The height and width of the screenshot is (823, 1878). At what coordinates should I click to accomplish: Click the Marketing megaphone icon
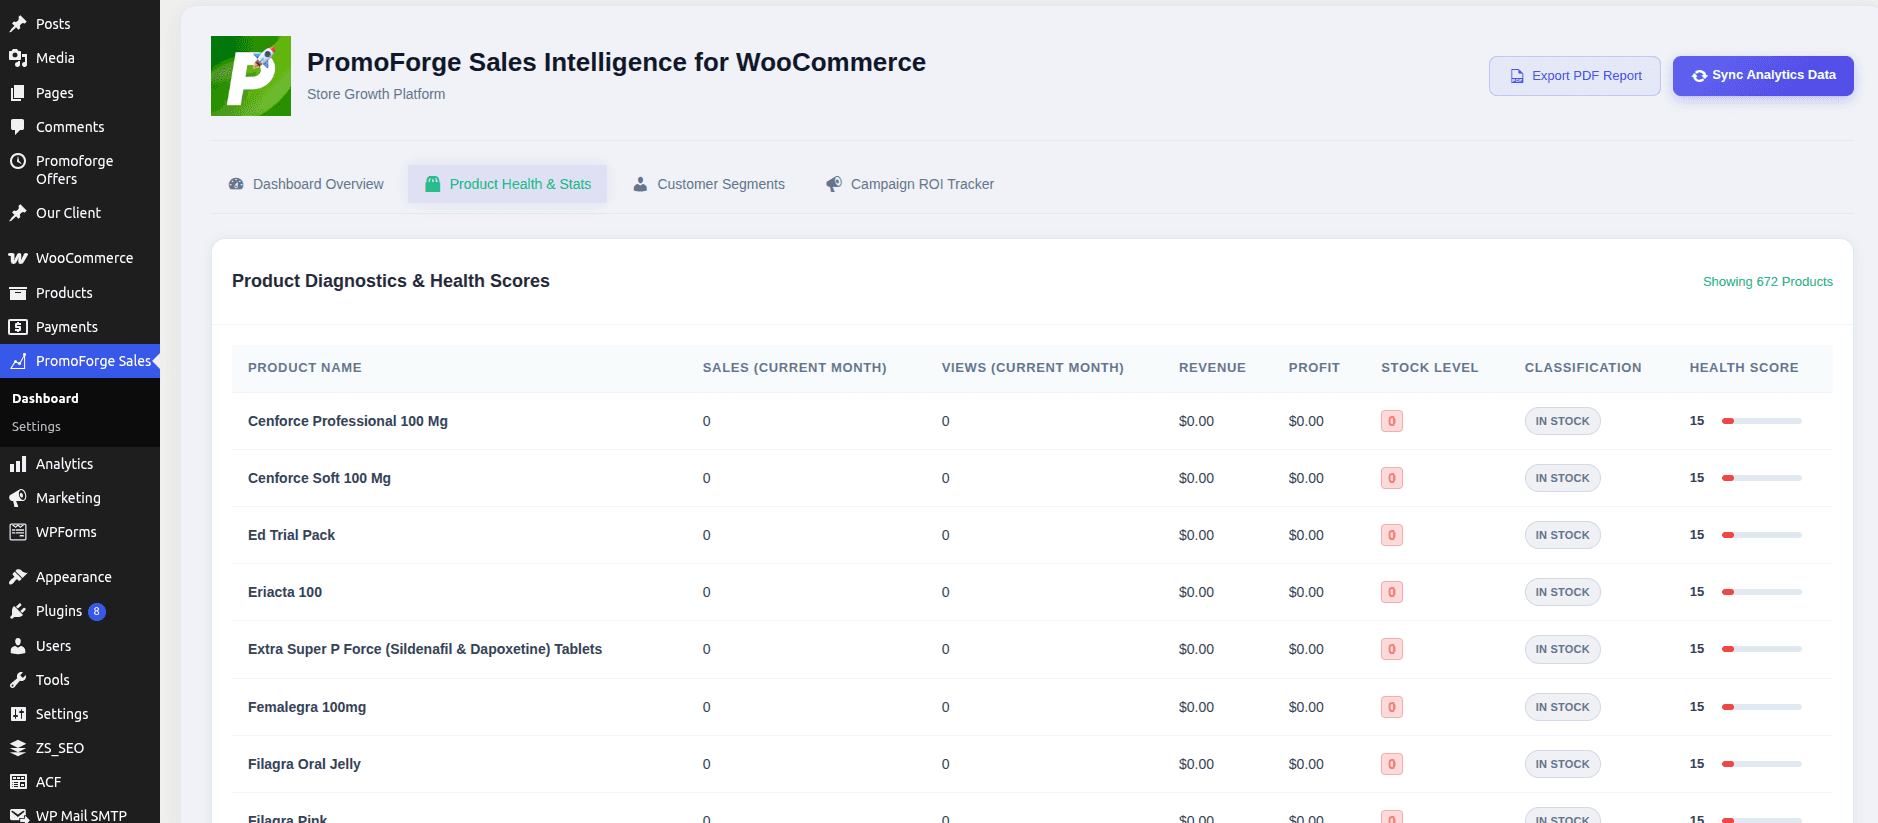point(18,498)
